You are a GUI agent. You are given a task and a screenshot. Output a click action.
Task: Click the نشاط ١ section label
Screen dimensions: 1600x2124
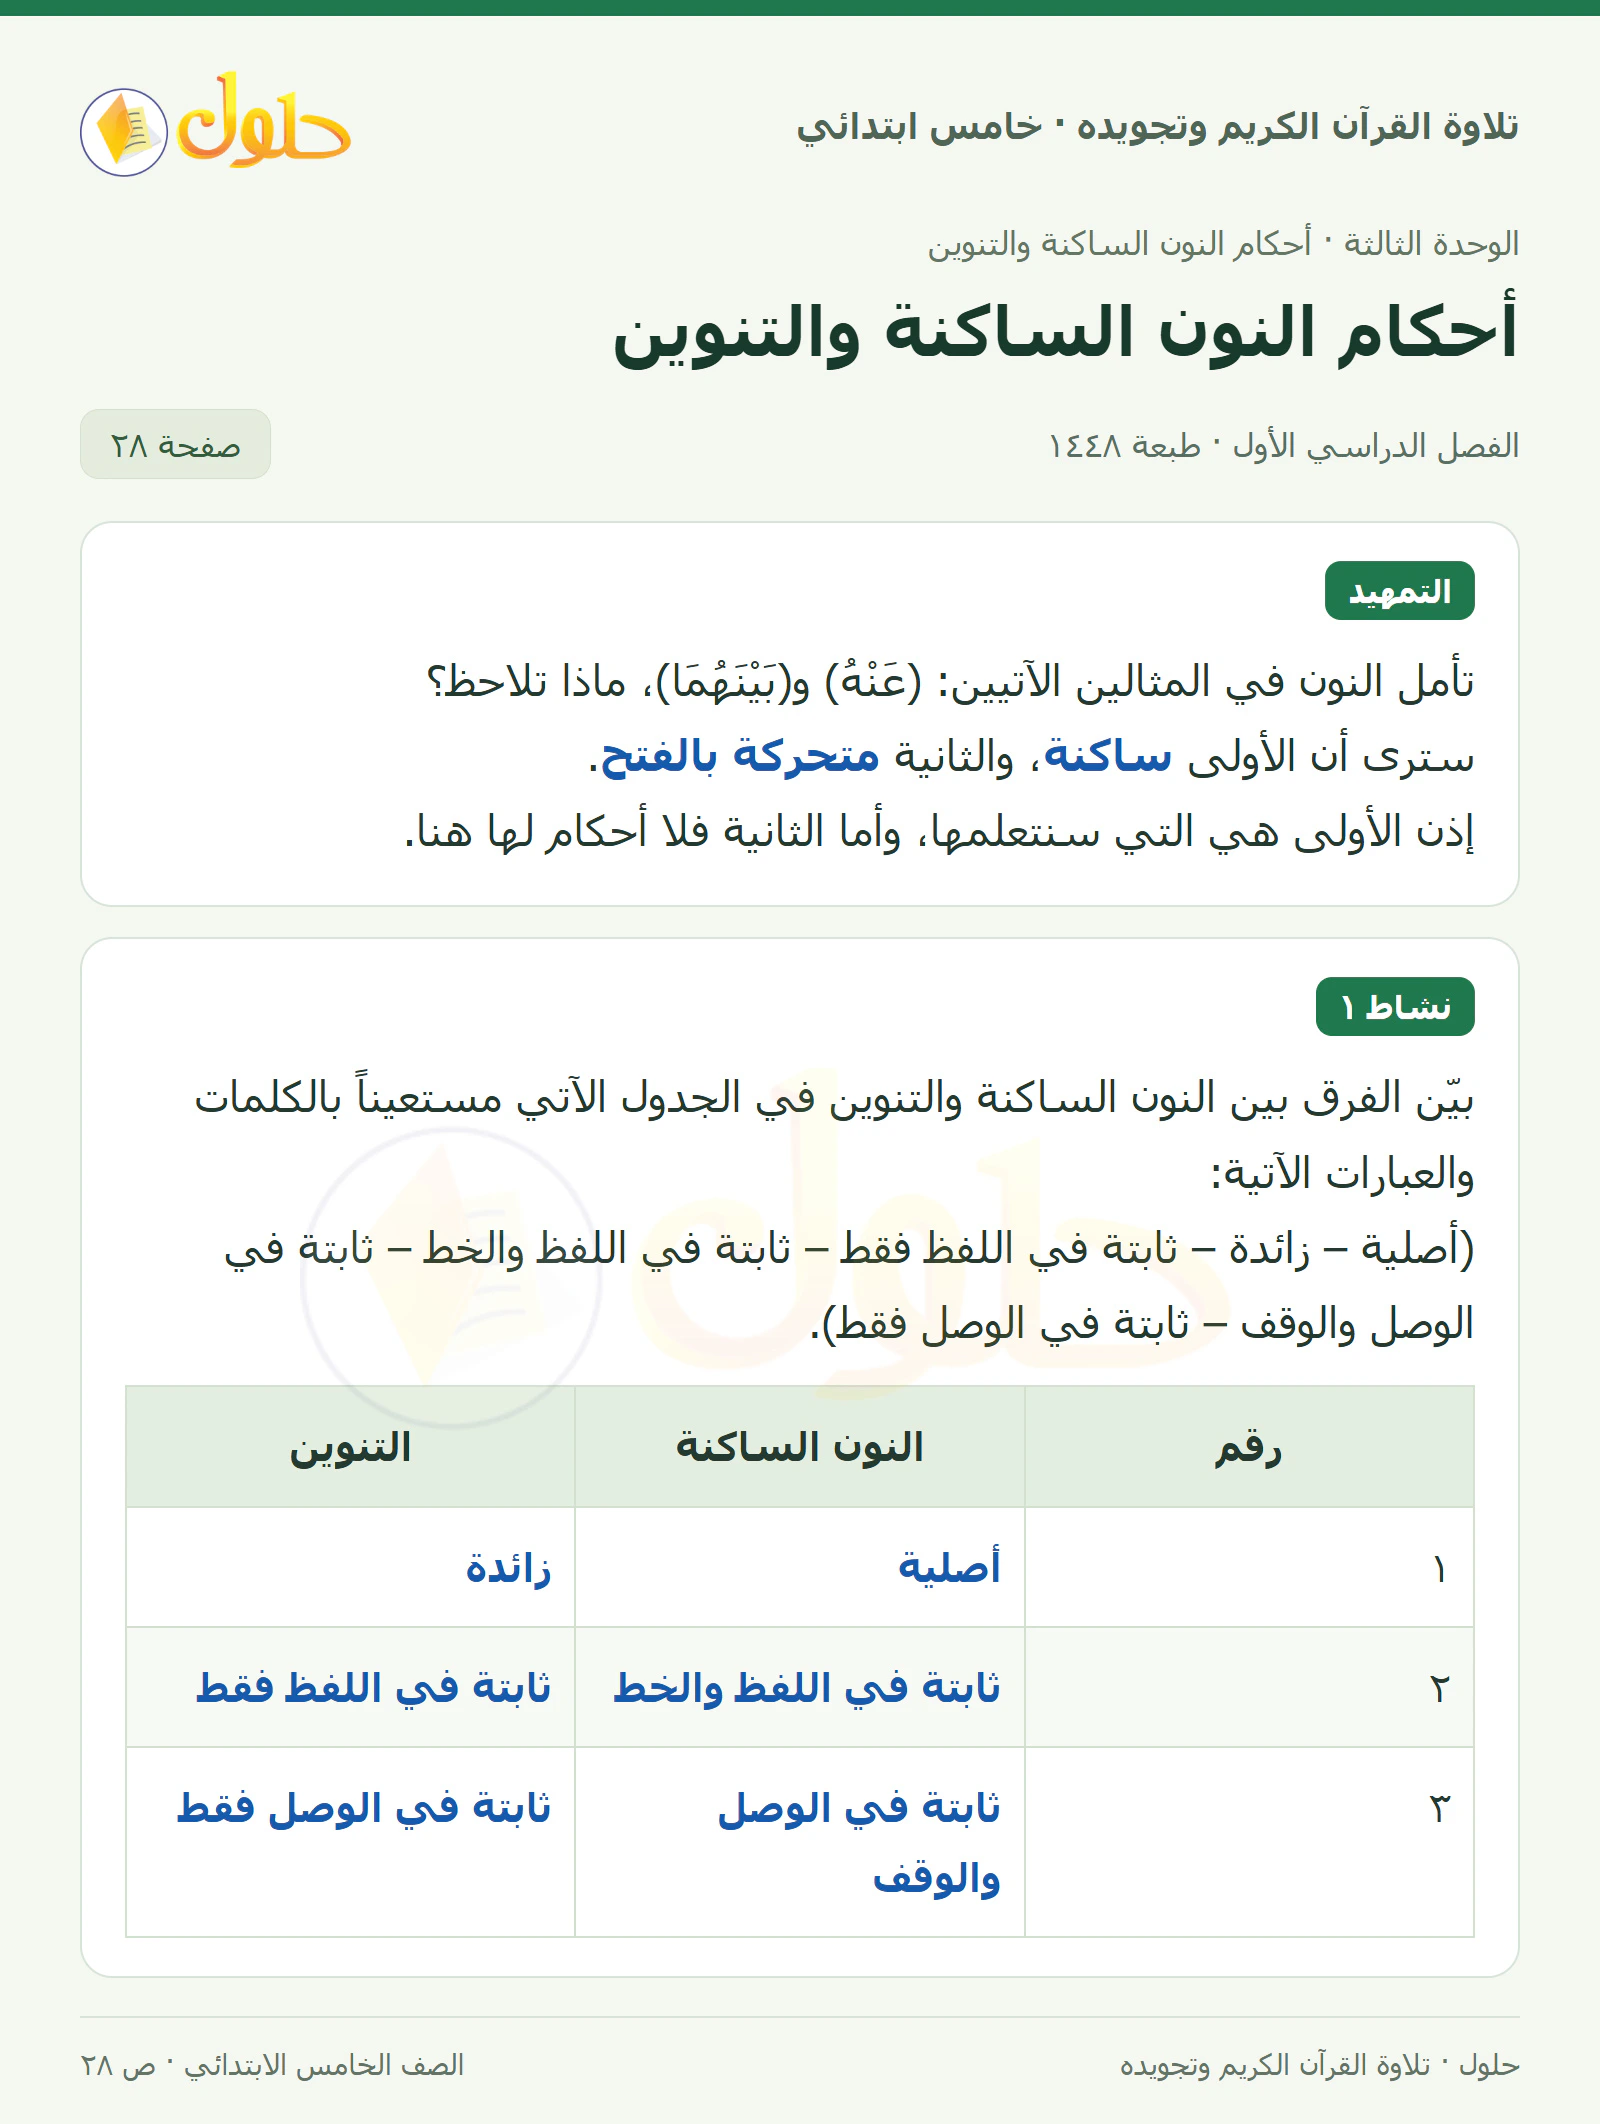point(1395,1006)
